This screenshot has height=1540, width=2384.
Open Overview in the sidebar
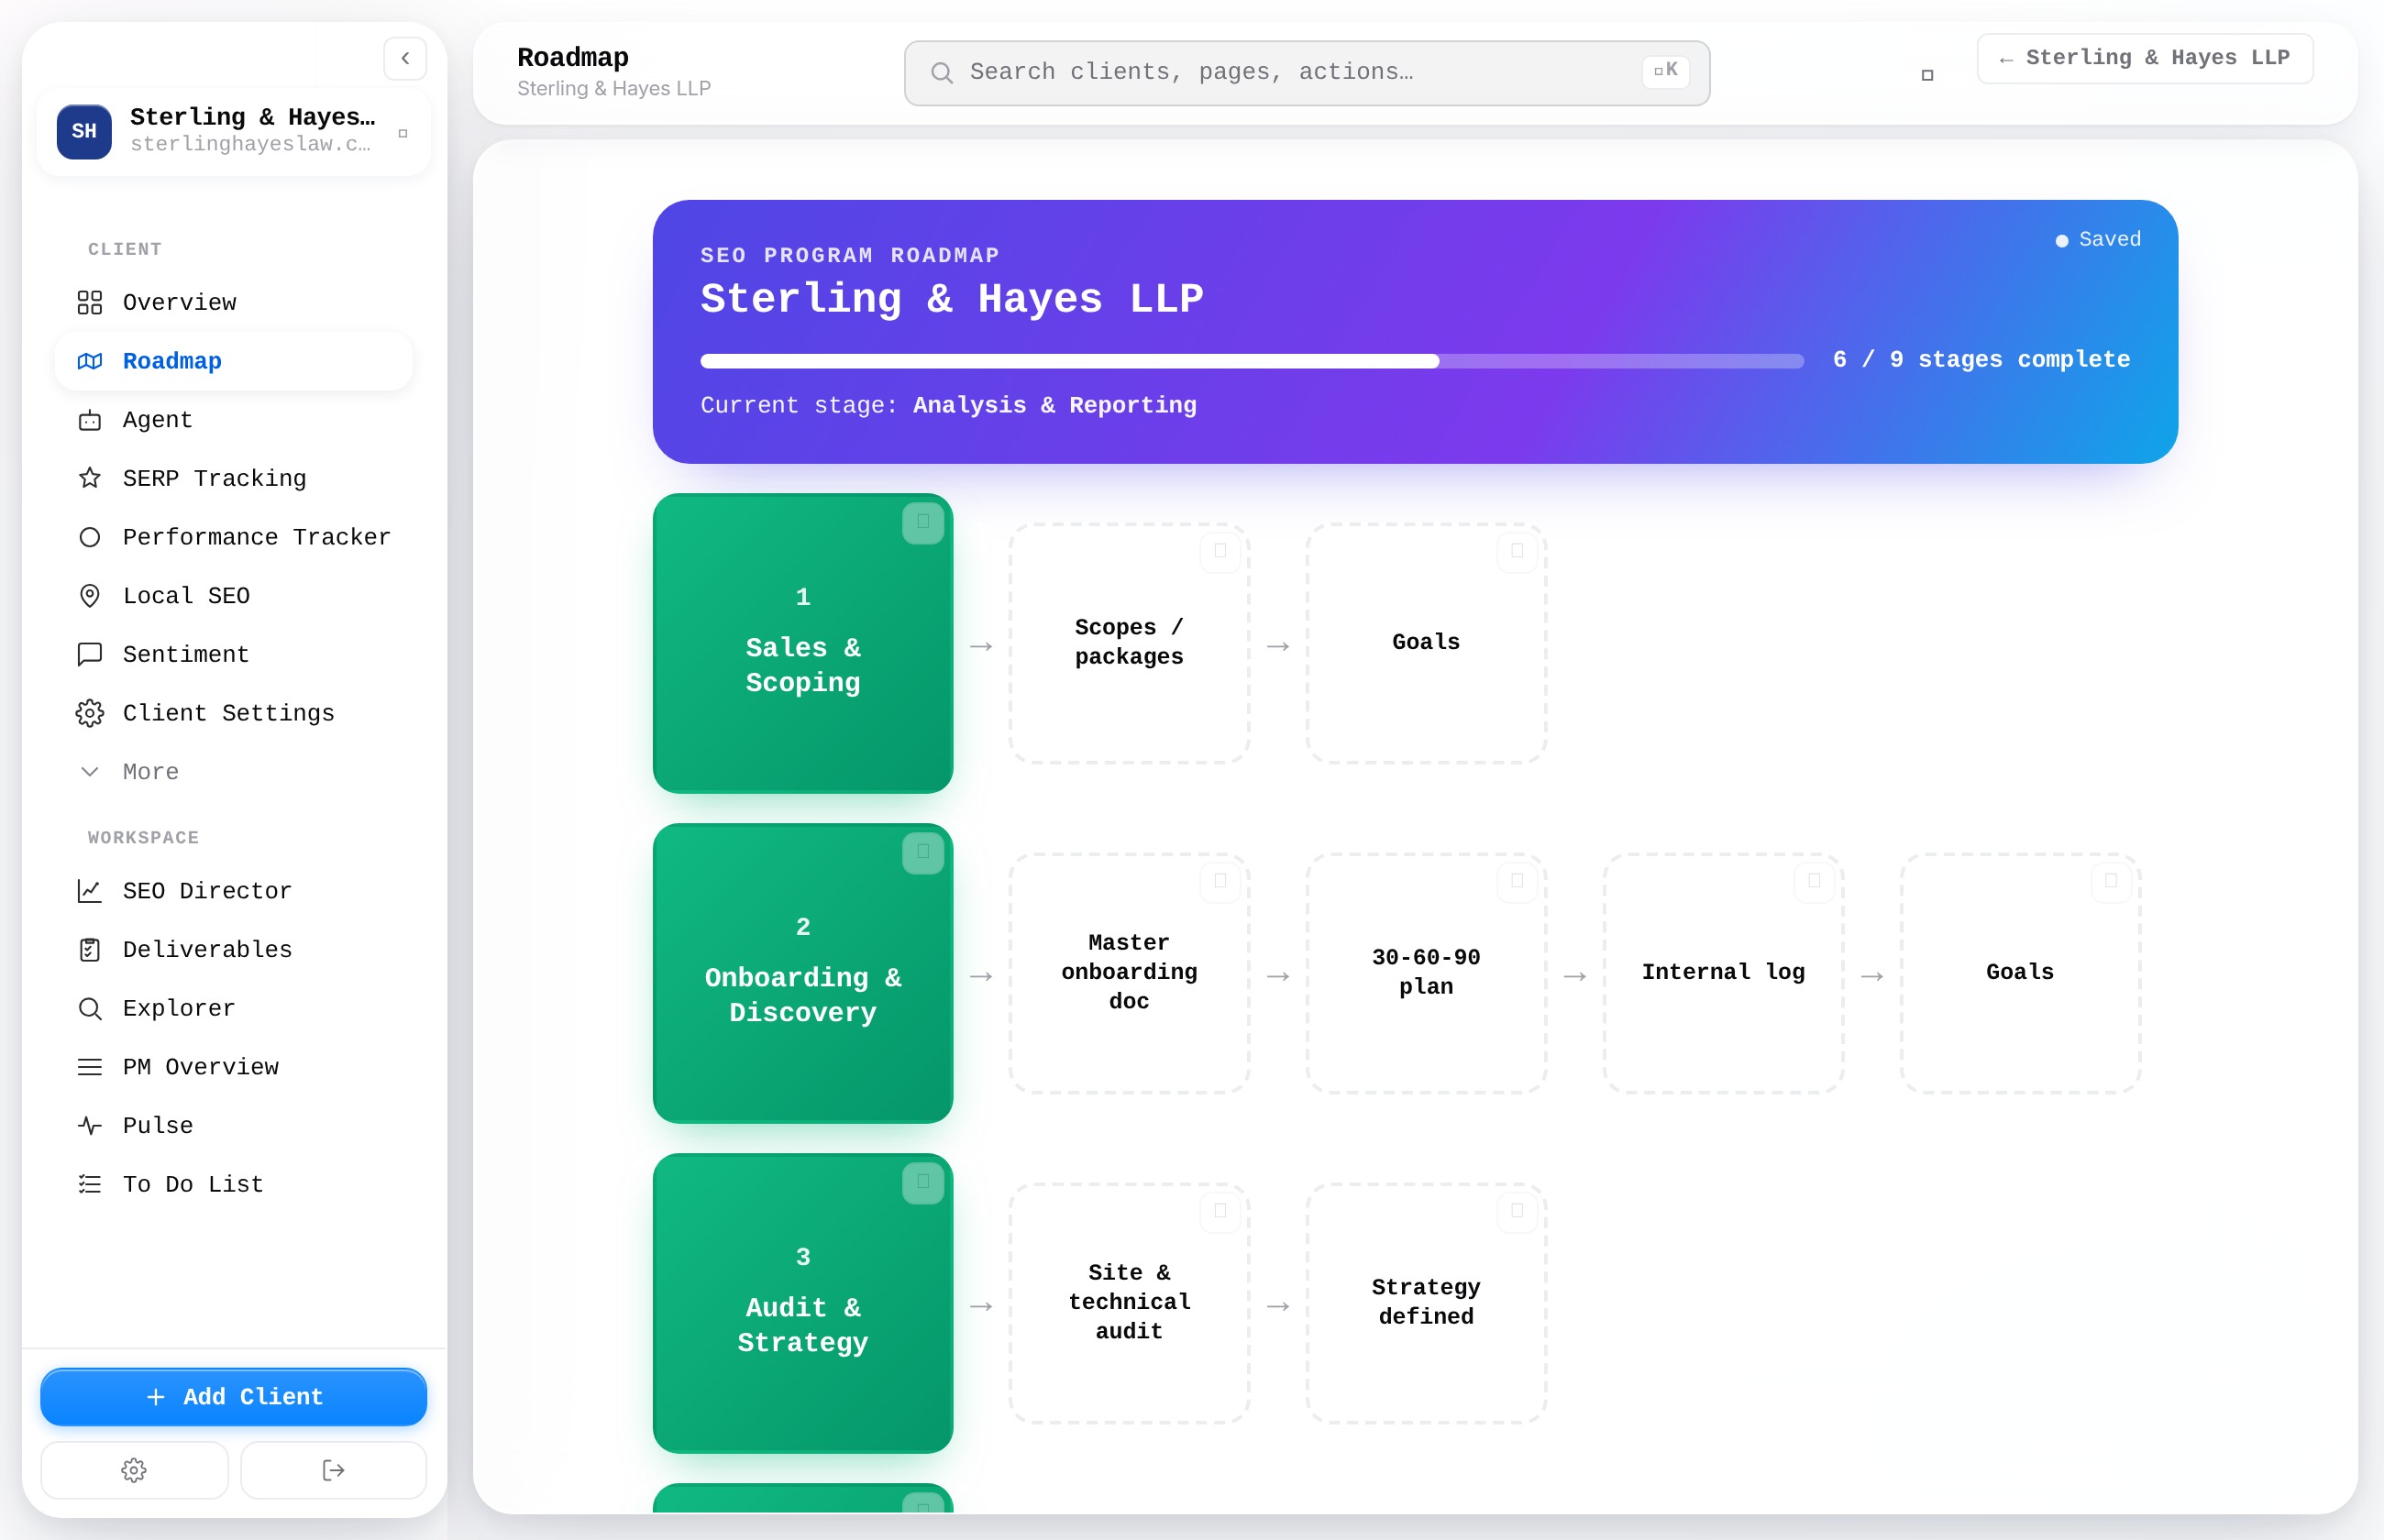[234, 302]
